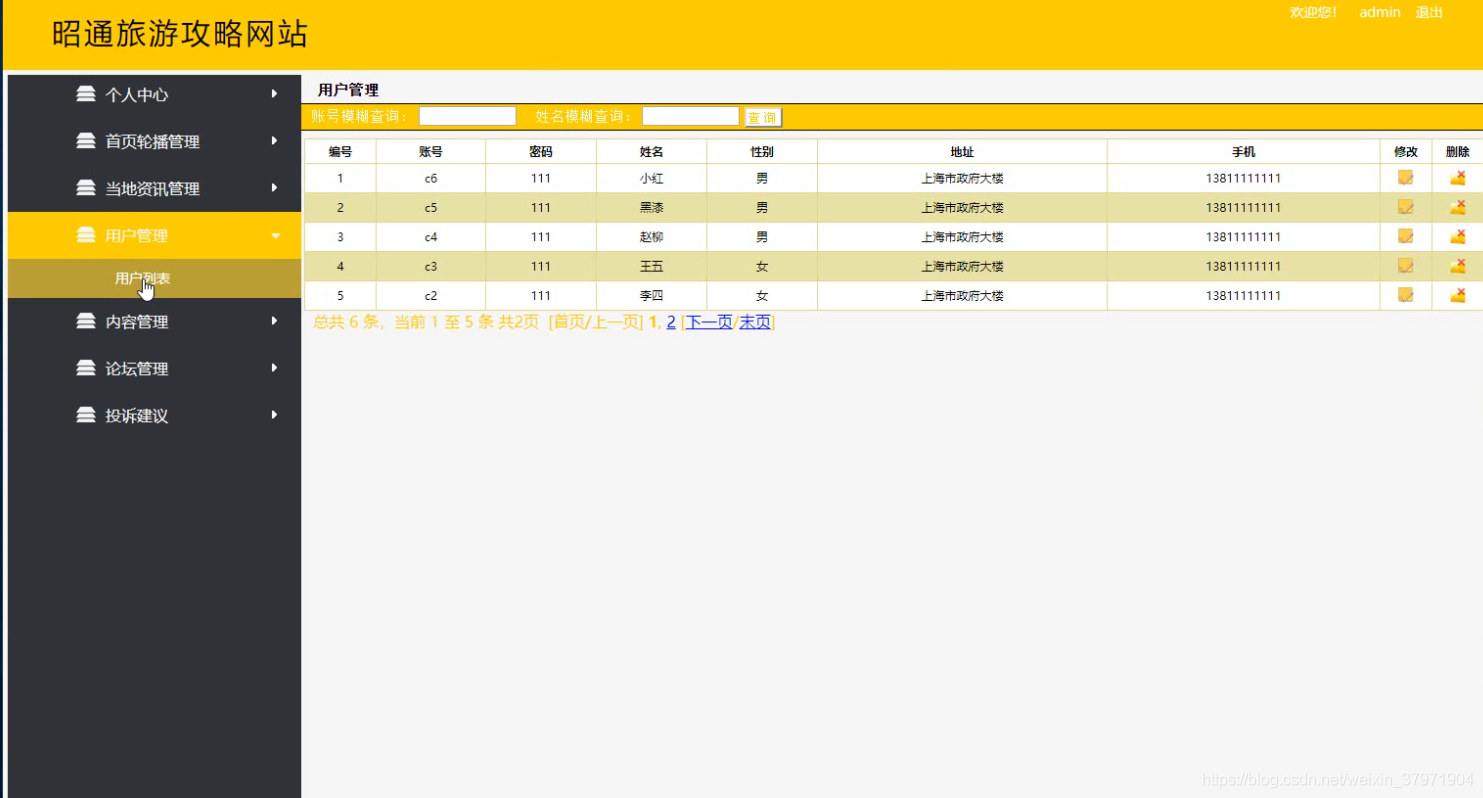Click the admin username in header
1483x798 pixels.
(x=1380, y=13)
